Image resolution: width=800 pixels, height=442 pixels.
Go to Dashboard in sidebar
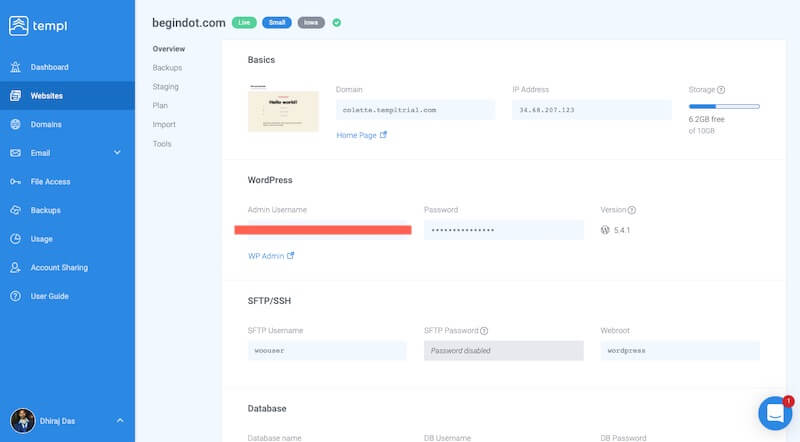tap(49, 67)
